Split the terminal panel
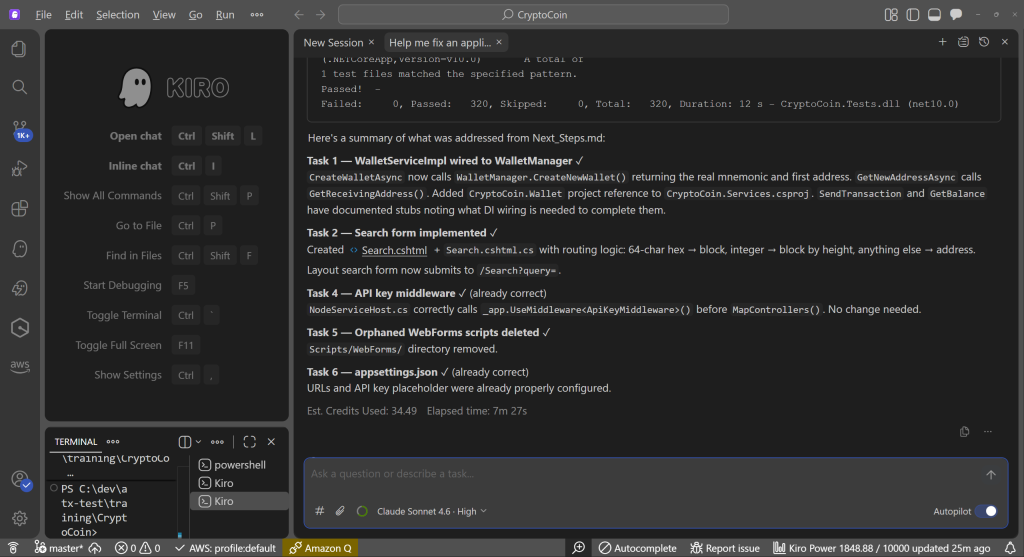Image resolution: width=1024 pixels, height=557 pixels. point(185,442)
